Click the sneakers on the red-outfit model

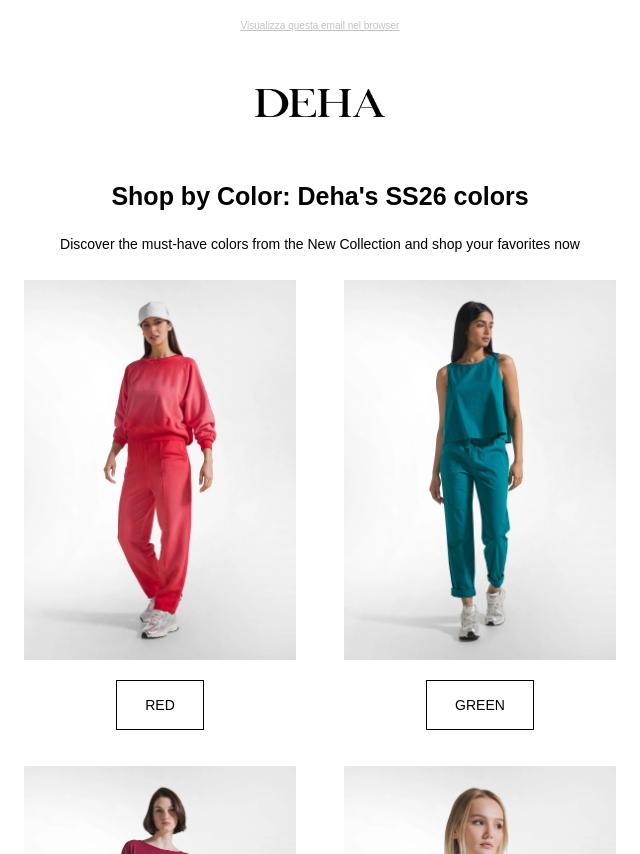157,620
